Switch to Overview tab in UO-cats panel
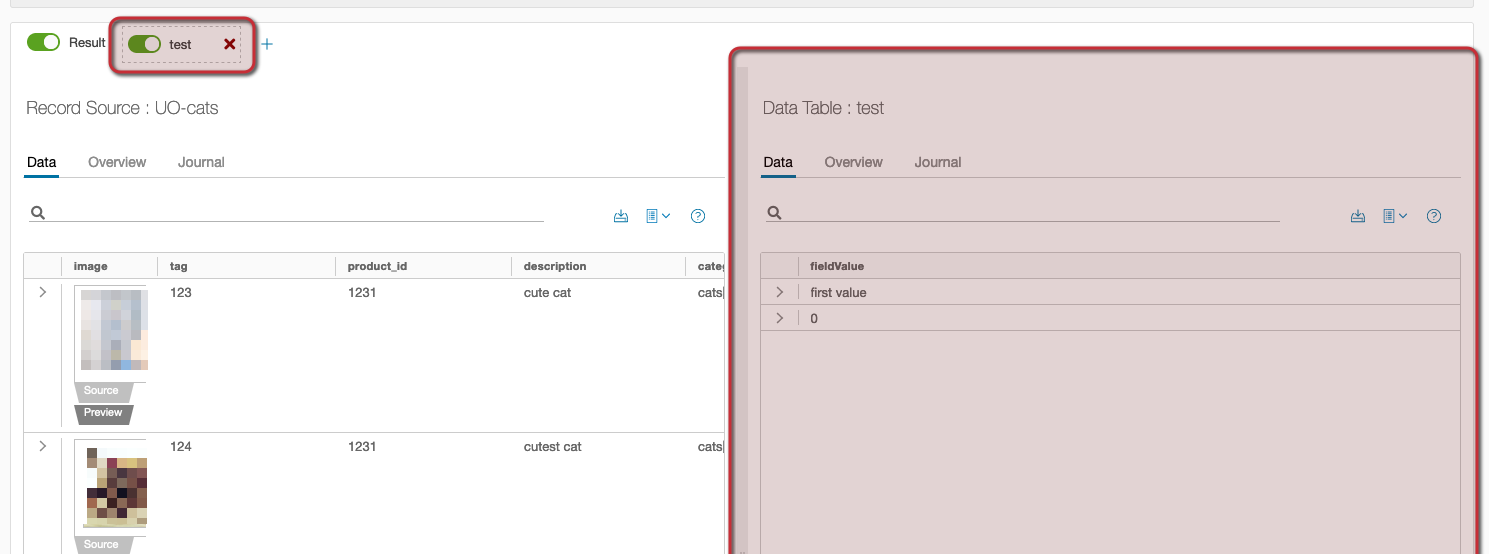 point(117,162)
